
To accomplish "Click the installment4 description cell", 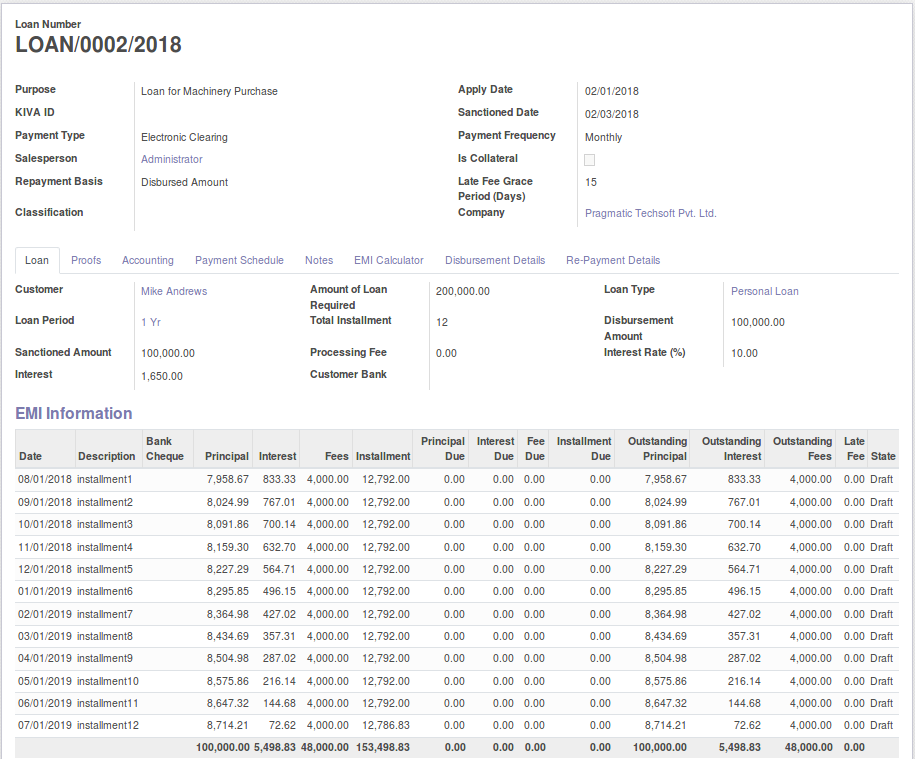I will click(x=104, y=547).
